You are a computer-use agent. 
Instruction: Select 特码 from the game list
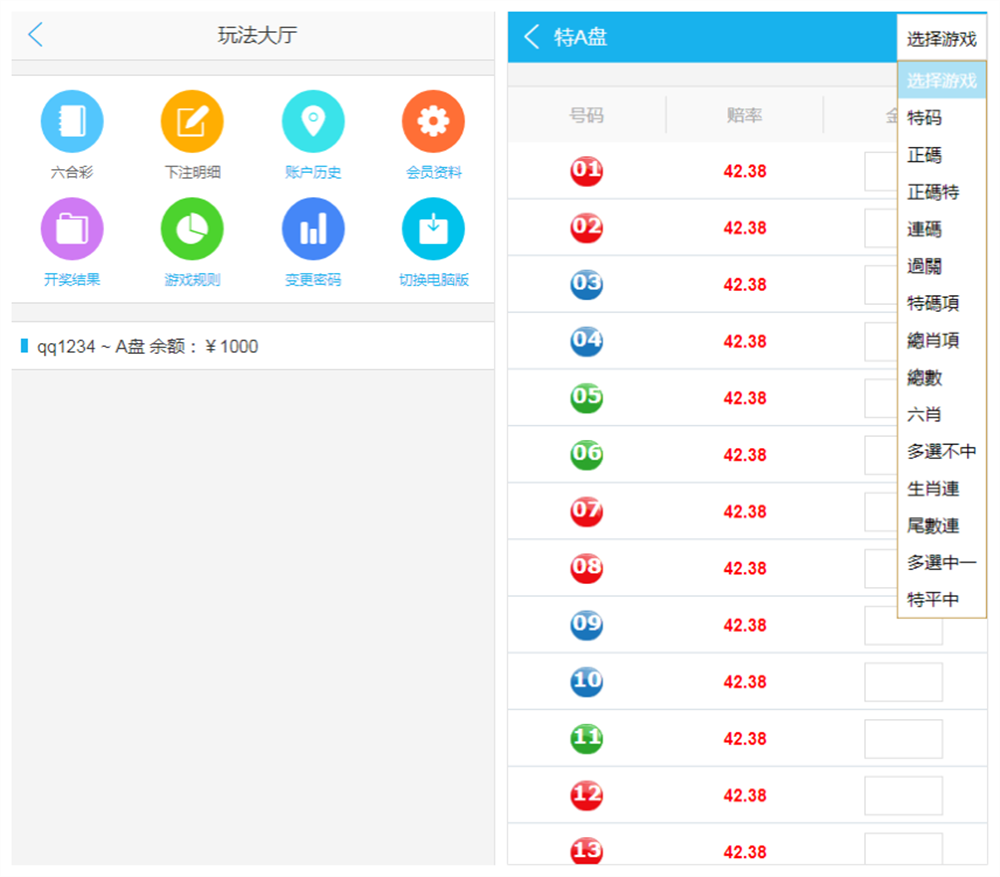[926, 117]
